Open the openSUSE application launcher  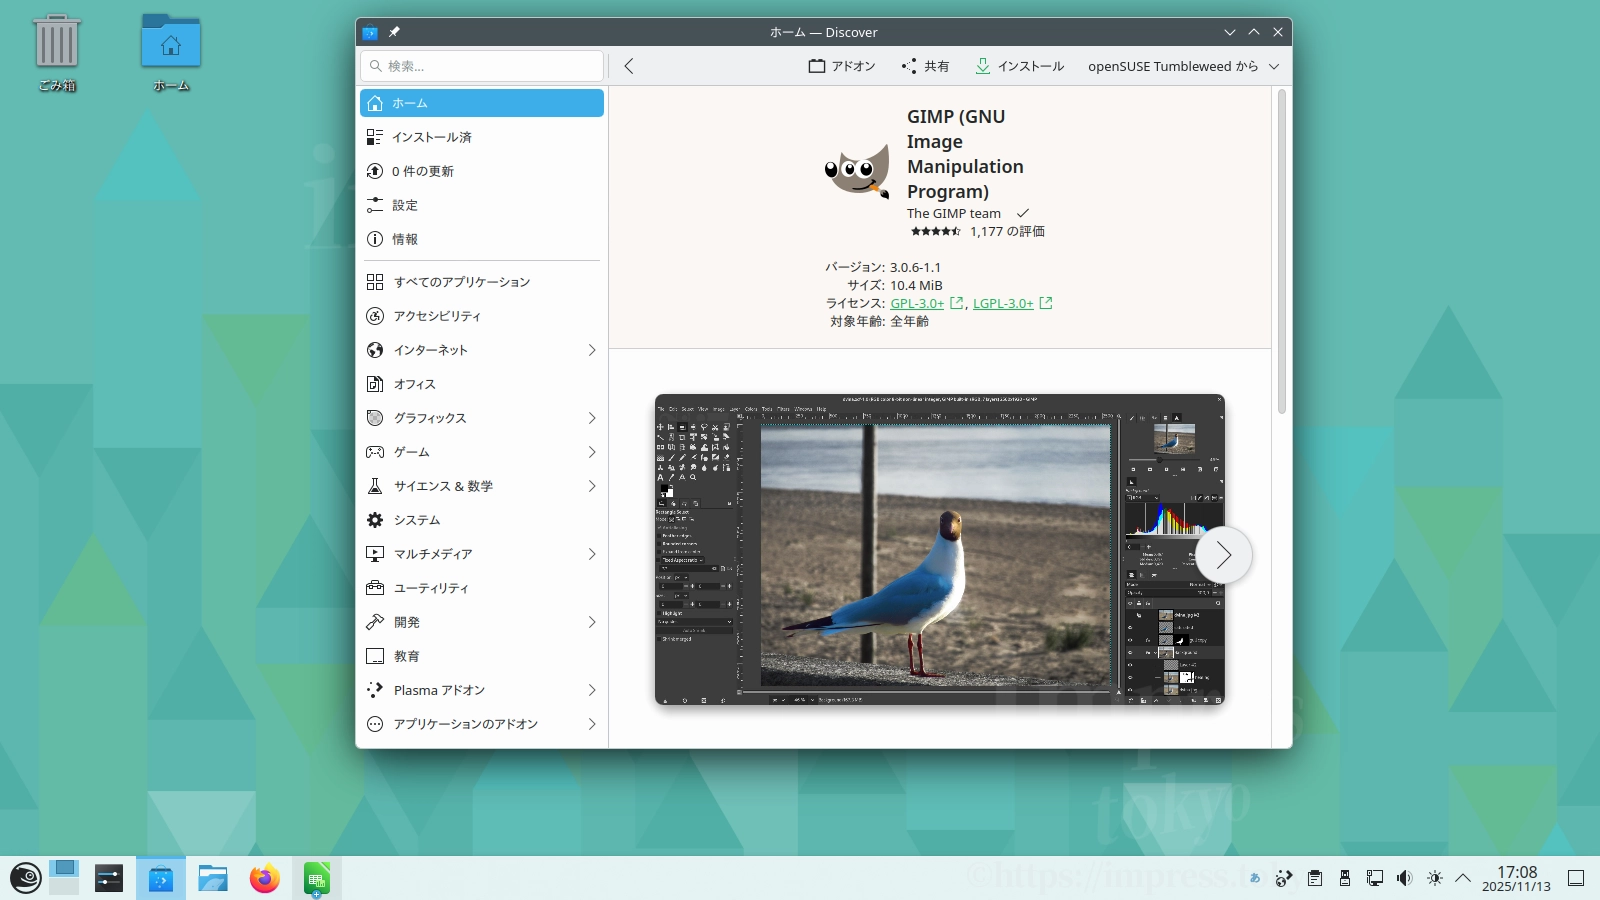25,879
